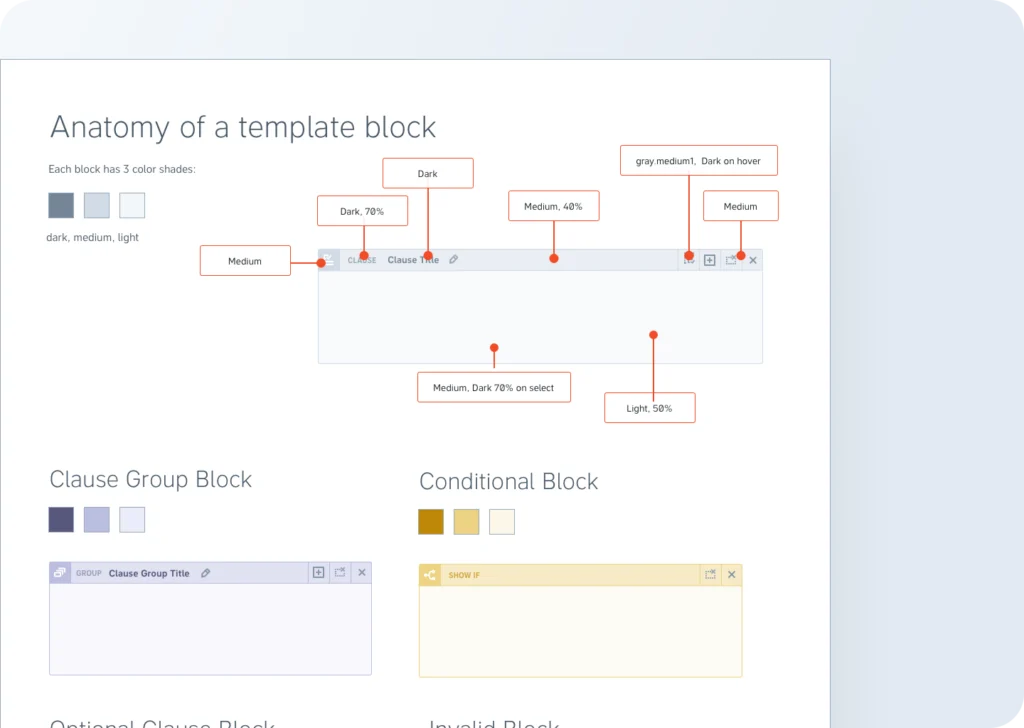The width and height of the screenshot is (1024, 728).
Task: Click the dashed-box remove icon in SHOW IF header
Action: point(711,575)
